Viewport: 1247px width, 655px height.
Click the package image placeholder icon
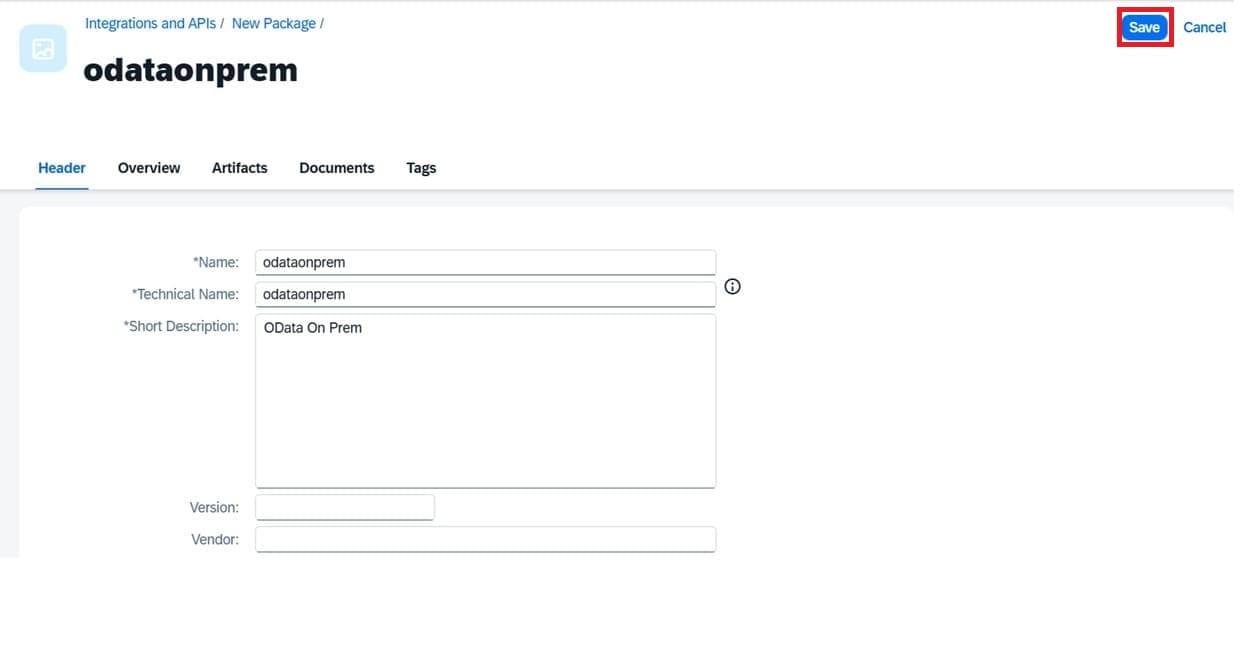tap(43, 49)
